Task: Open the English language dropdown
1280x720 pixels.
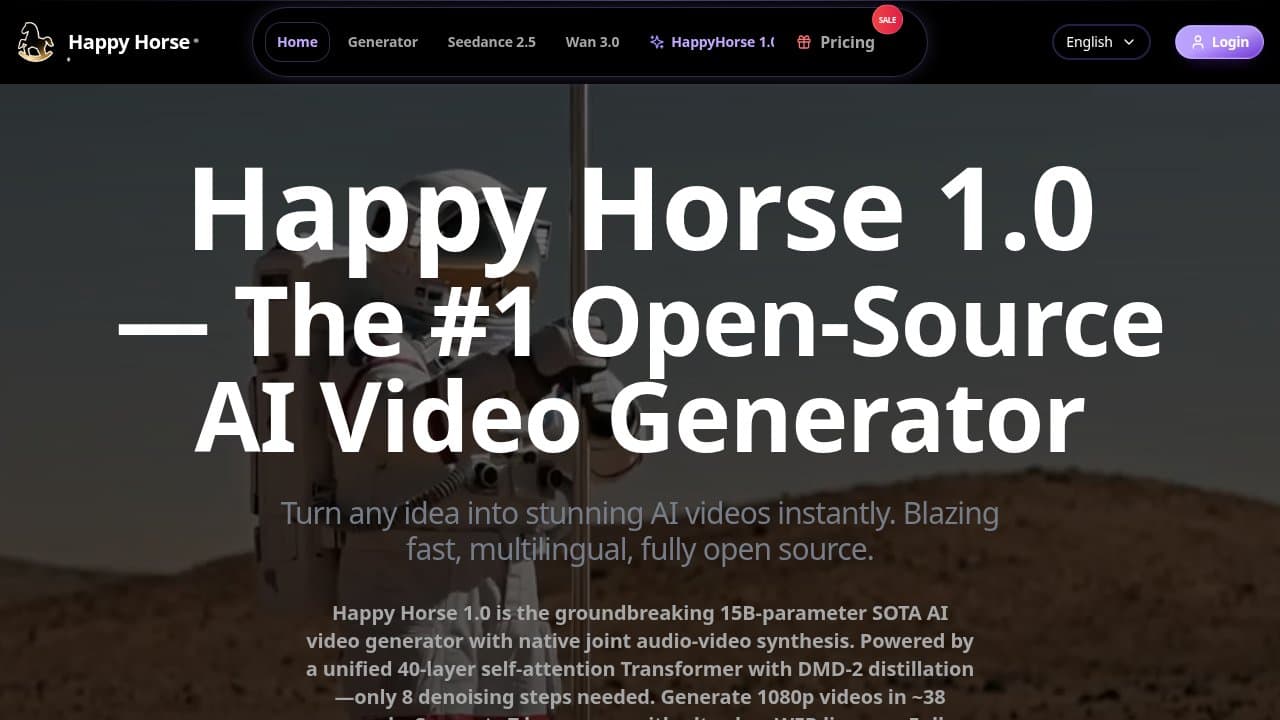Action: (x=1101, y=42)
